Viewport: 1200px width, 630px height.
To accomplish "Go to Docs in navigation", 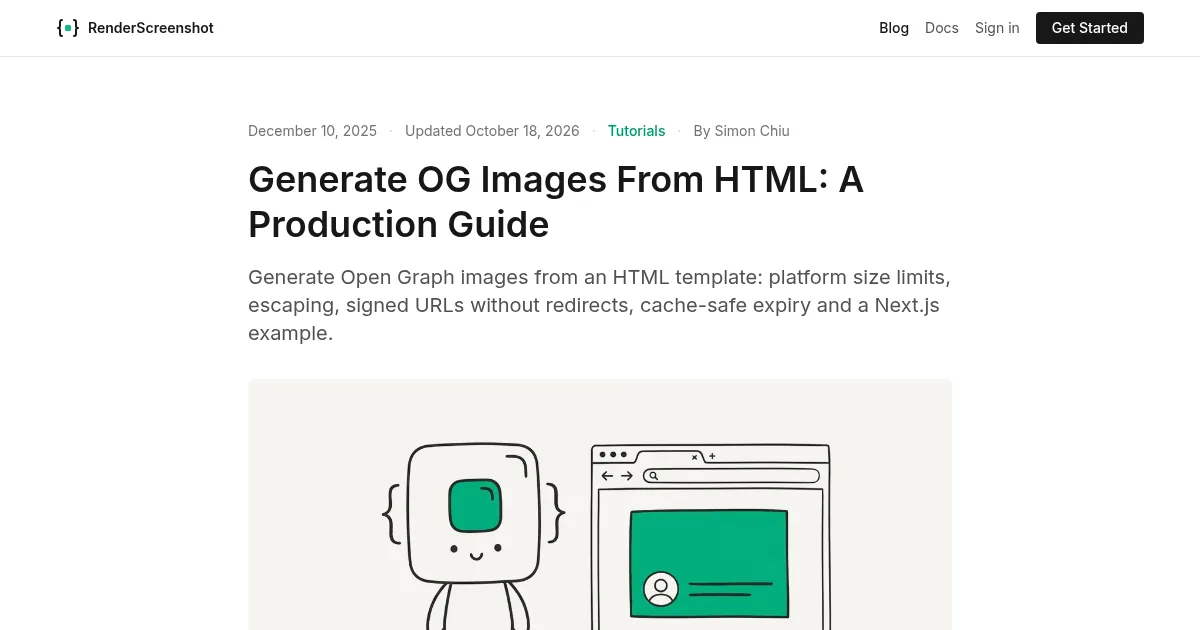I will [x=942, y=28].
